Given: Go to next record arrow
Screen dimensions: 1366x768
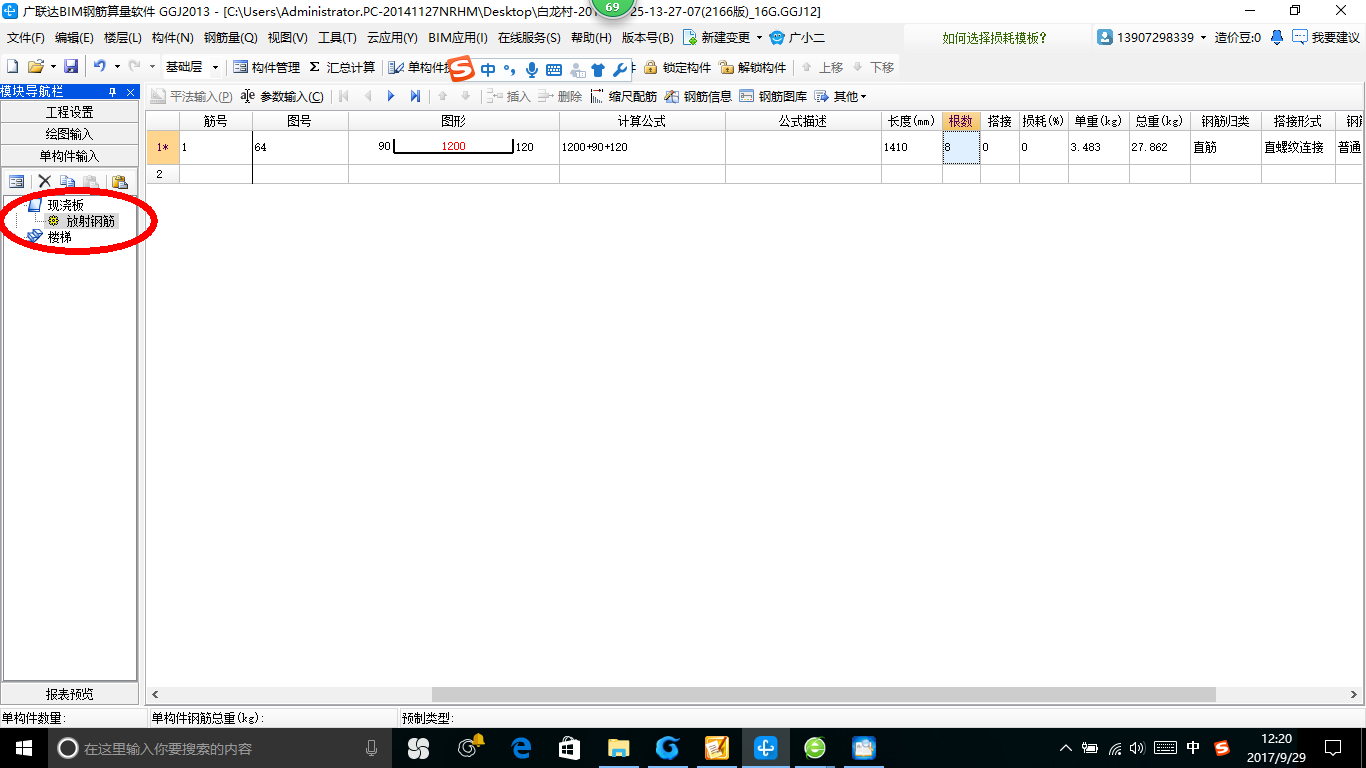Looking at the screenshot, I should (391, 97).
